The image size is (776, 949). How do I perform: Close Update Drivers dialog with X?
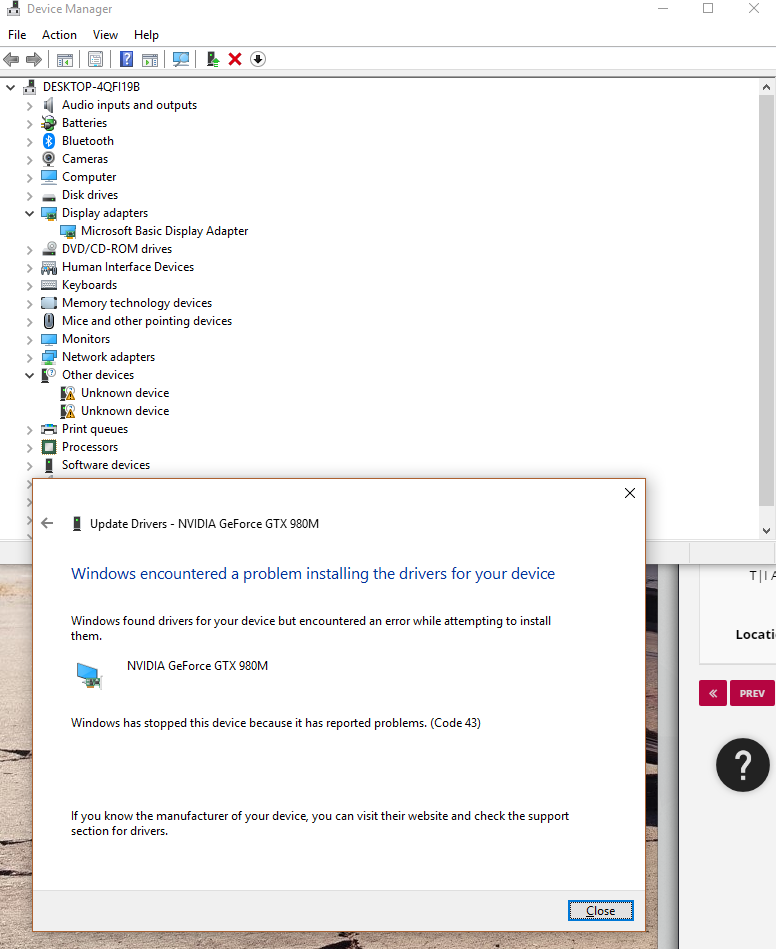(x=630, y=493)
